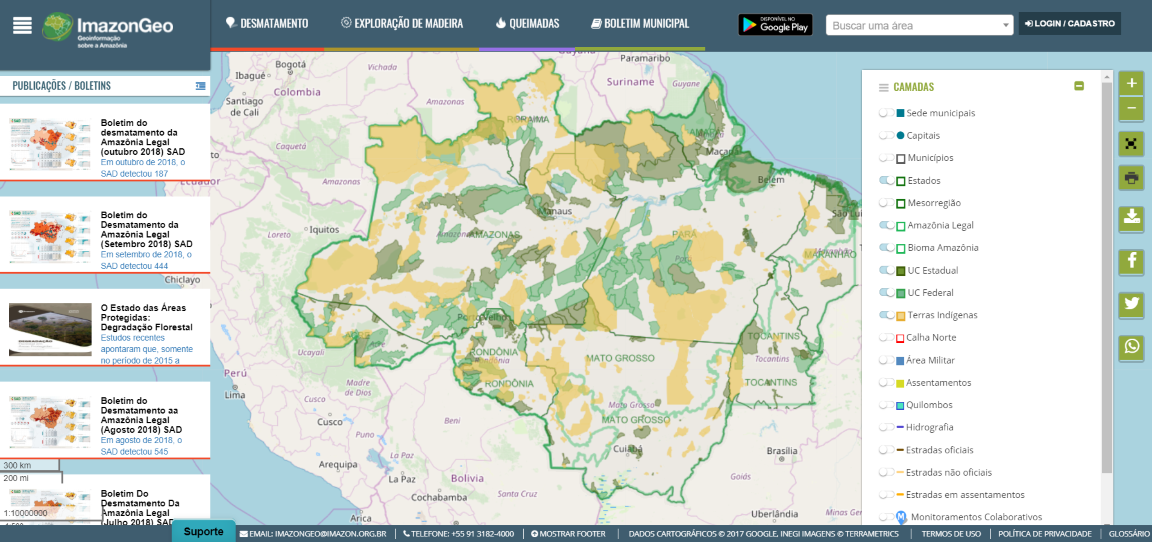Screen dimensions: 1152x542
Task: Enable the Hidrografia layer switch
Action: pos(886,427)
